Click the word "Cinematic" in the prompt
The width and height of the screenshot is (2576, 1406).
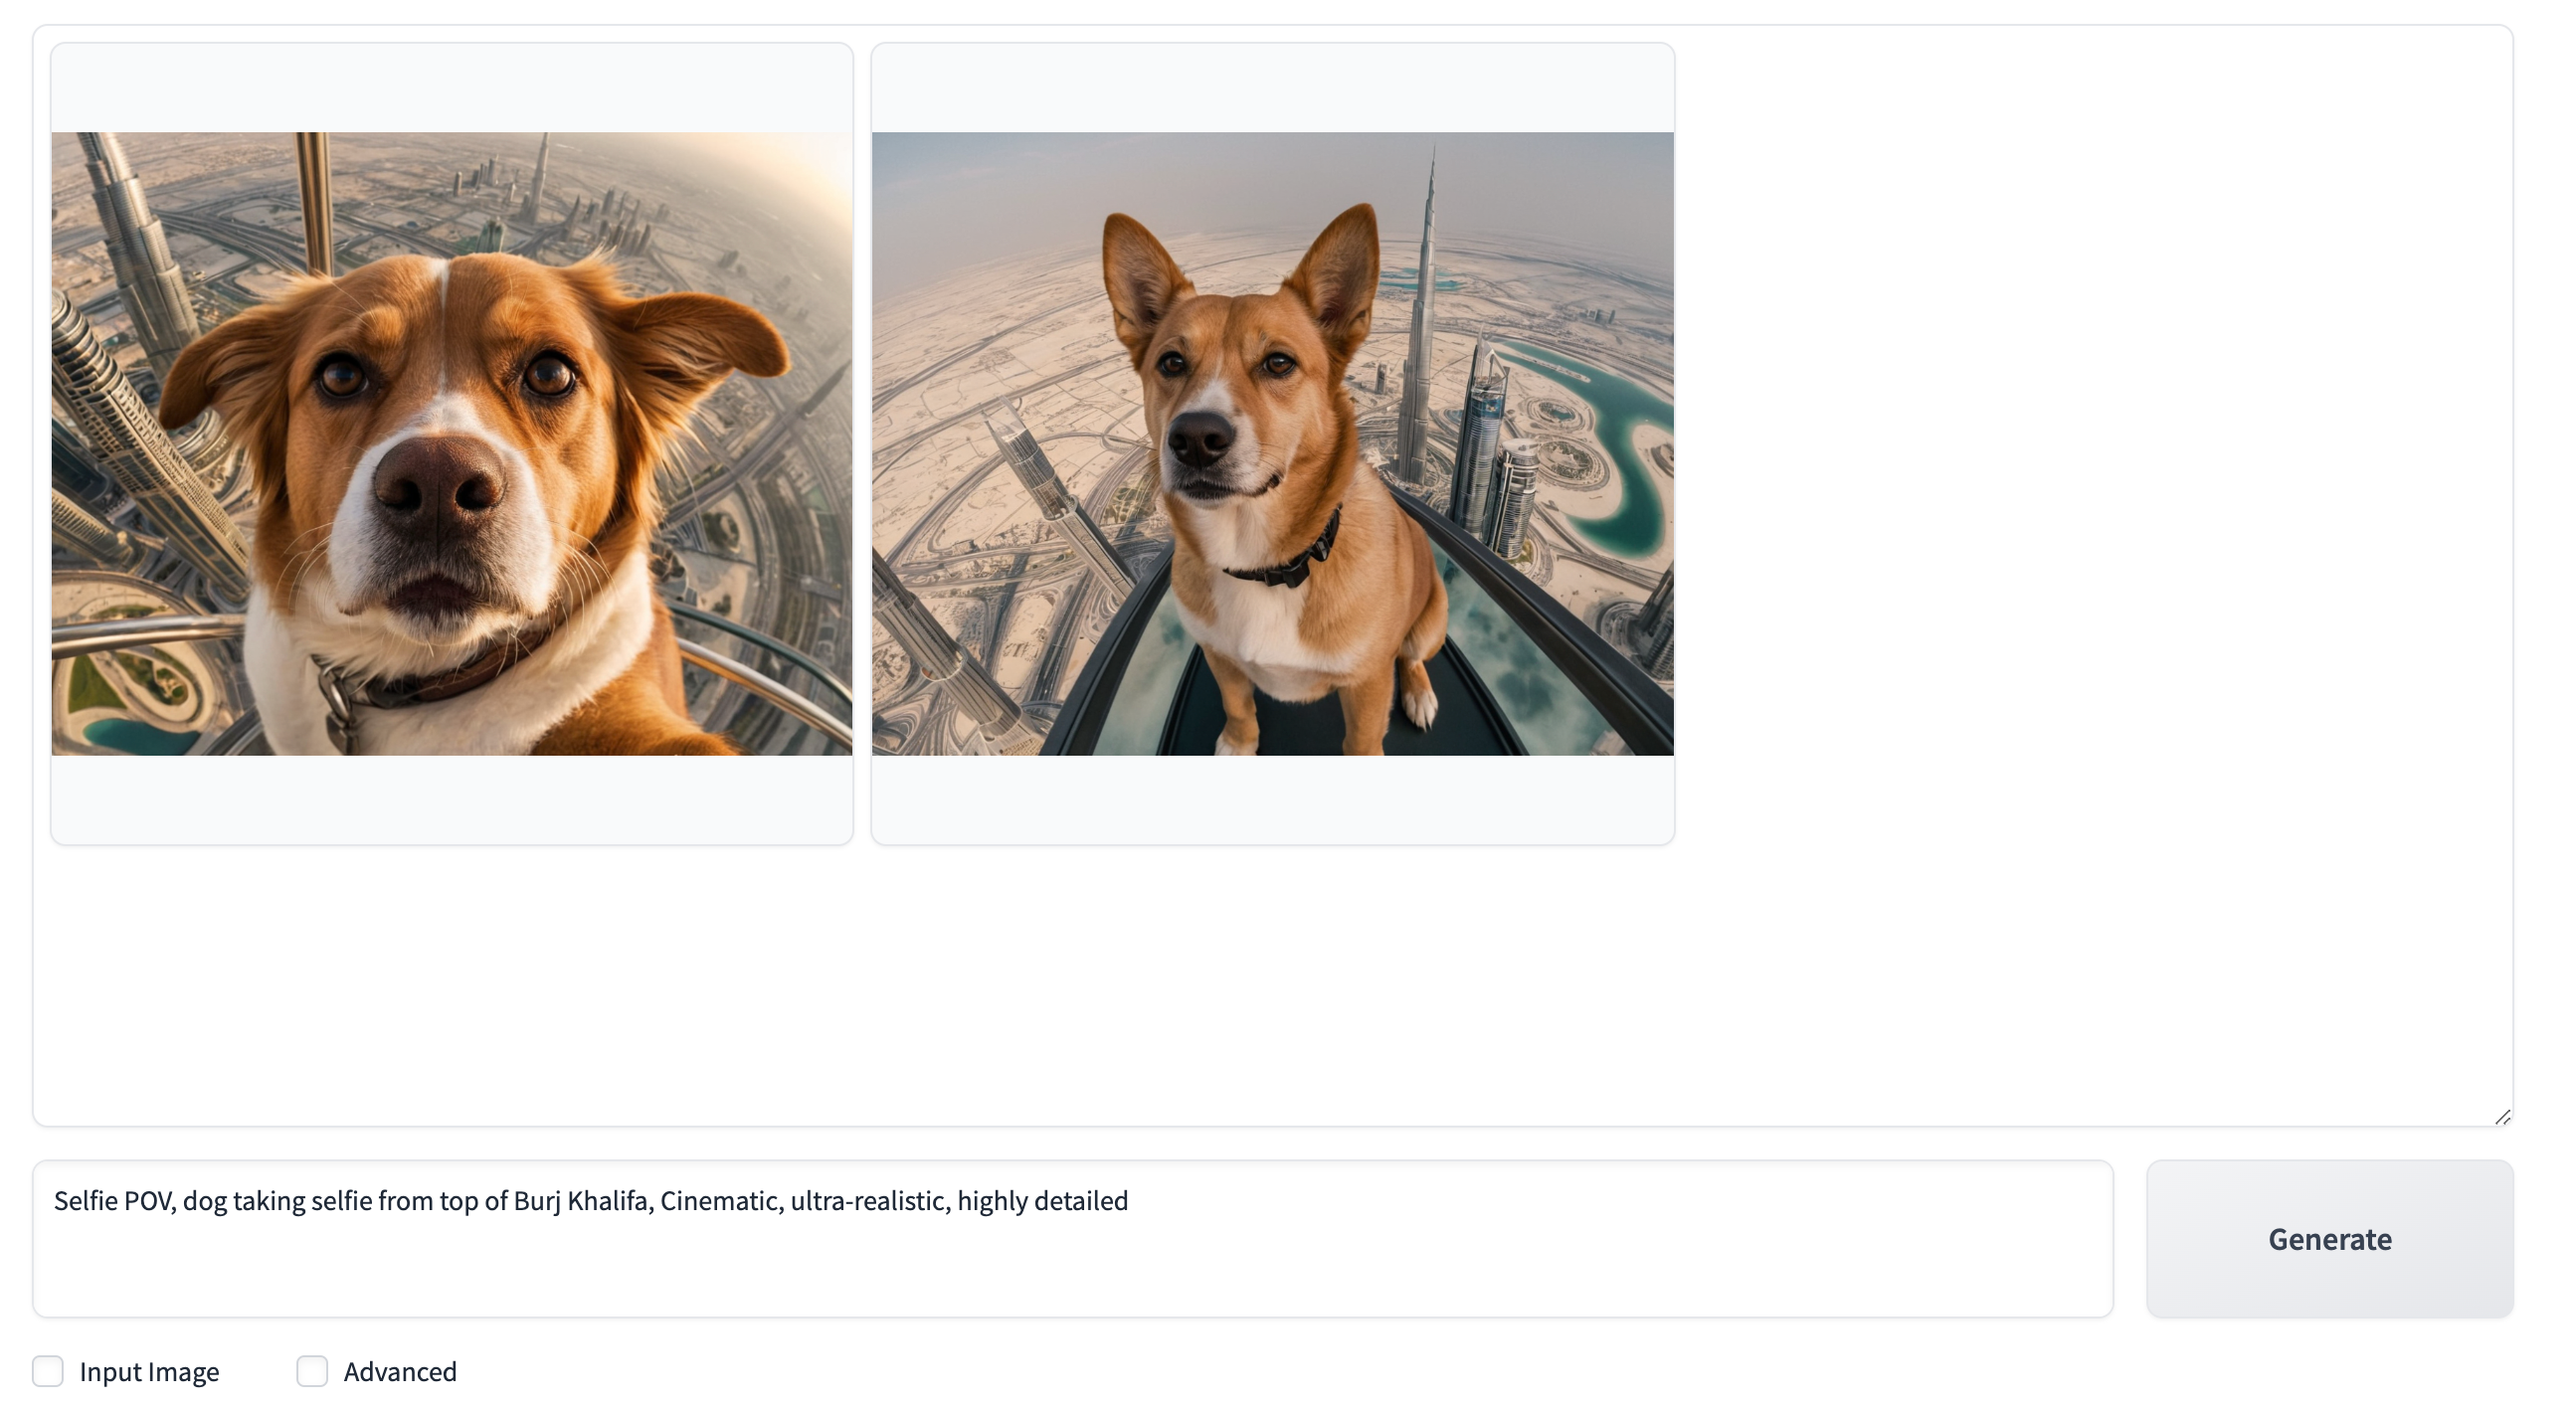pos(720,1200)
